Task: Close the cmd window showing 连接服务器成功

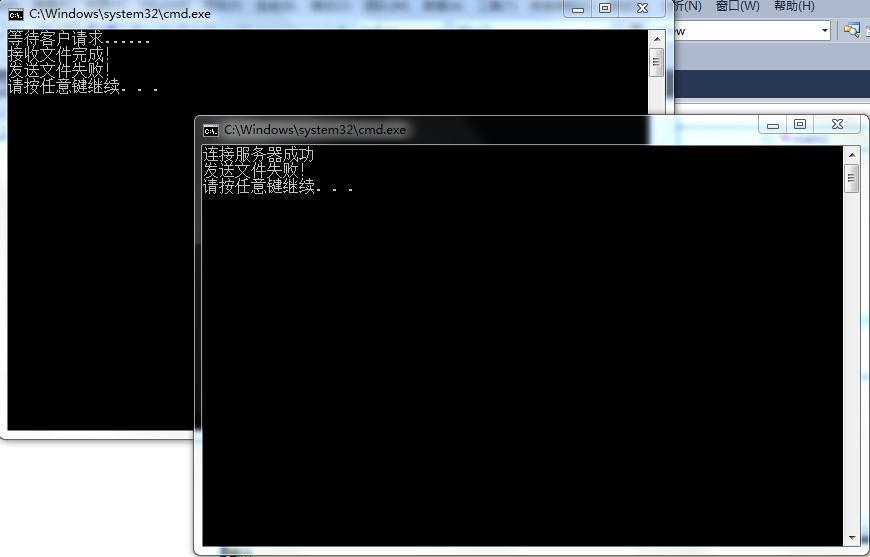Action: pyautogui.click(x=837, y=124)
